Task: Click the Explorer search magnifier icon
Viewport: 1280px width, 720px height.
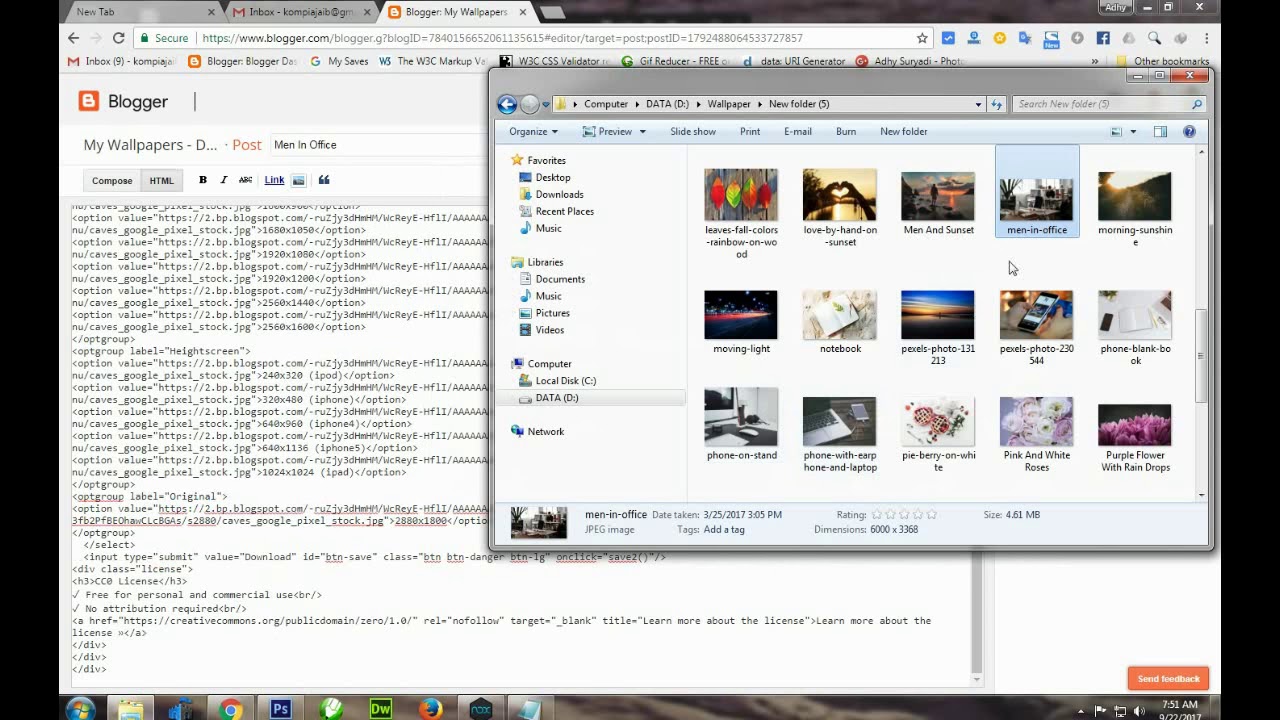Action: (x=1197, y=104)
